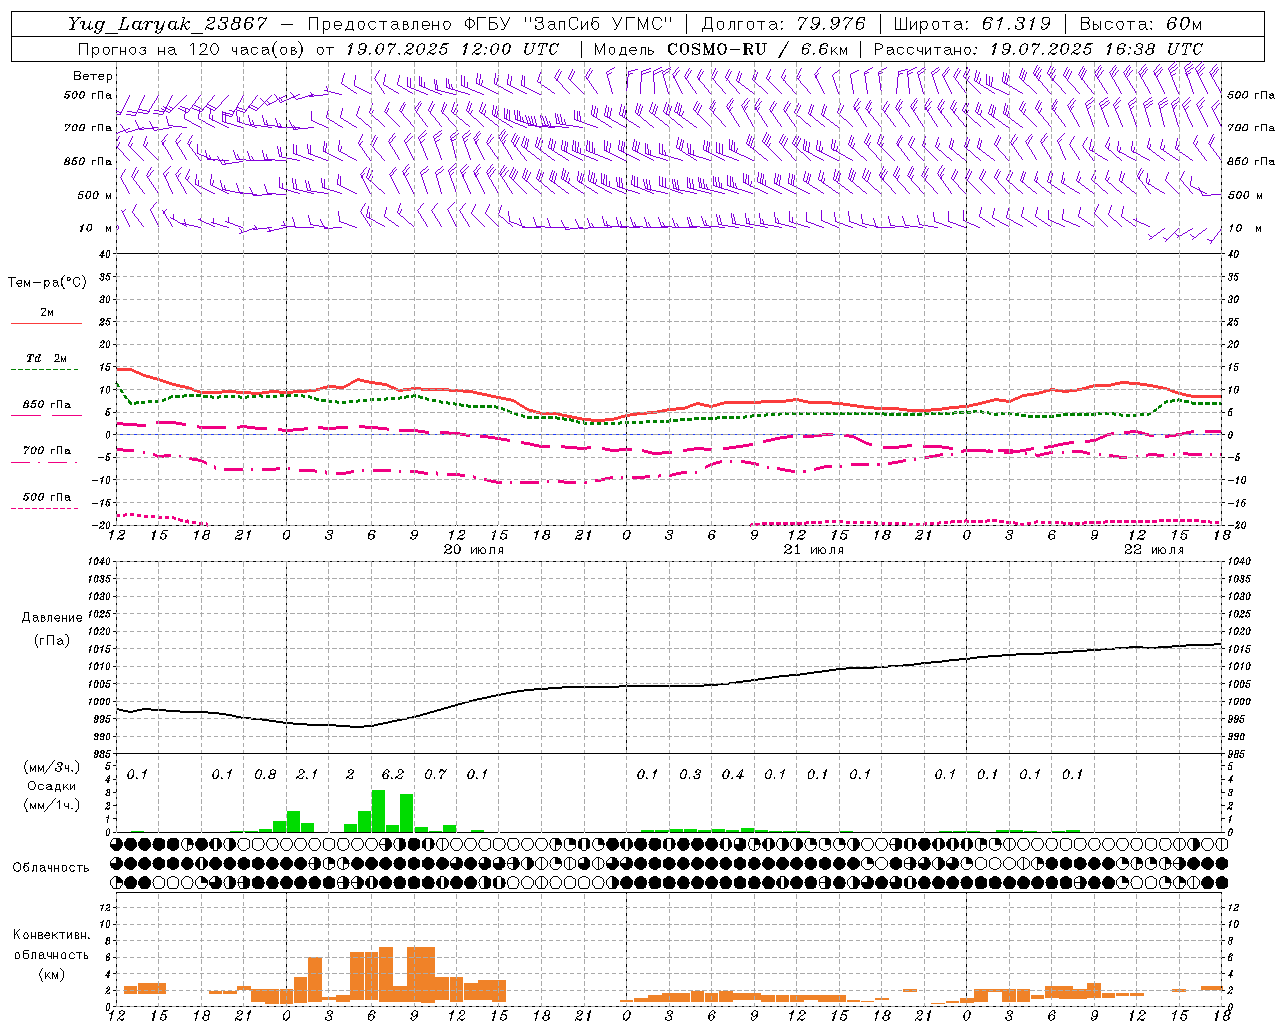Select the longitude value Долгота: 79.976
This screenshot has width=1280, height=1024.
point(783,24)
